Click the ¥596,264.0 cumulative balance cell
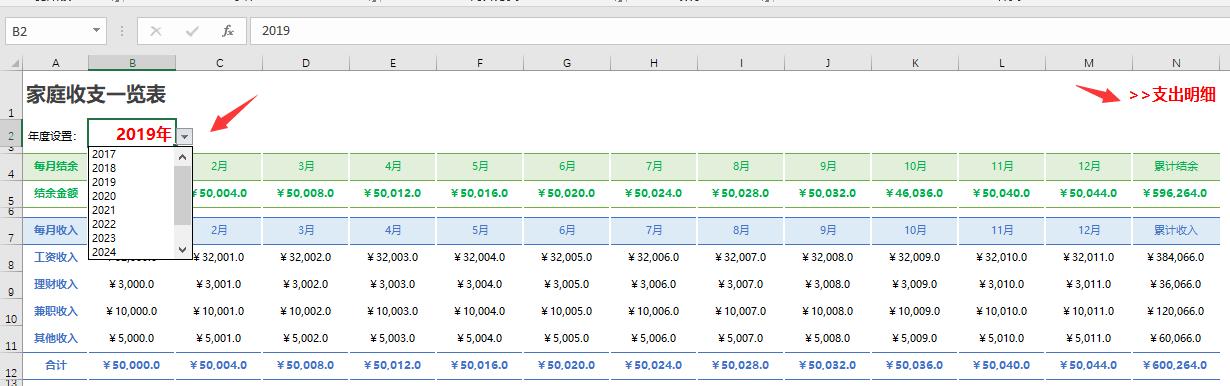Image resolution: width=1230 pixels, height=386 pixels. [1176, 194]
